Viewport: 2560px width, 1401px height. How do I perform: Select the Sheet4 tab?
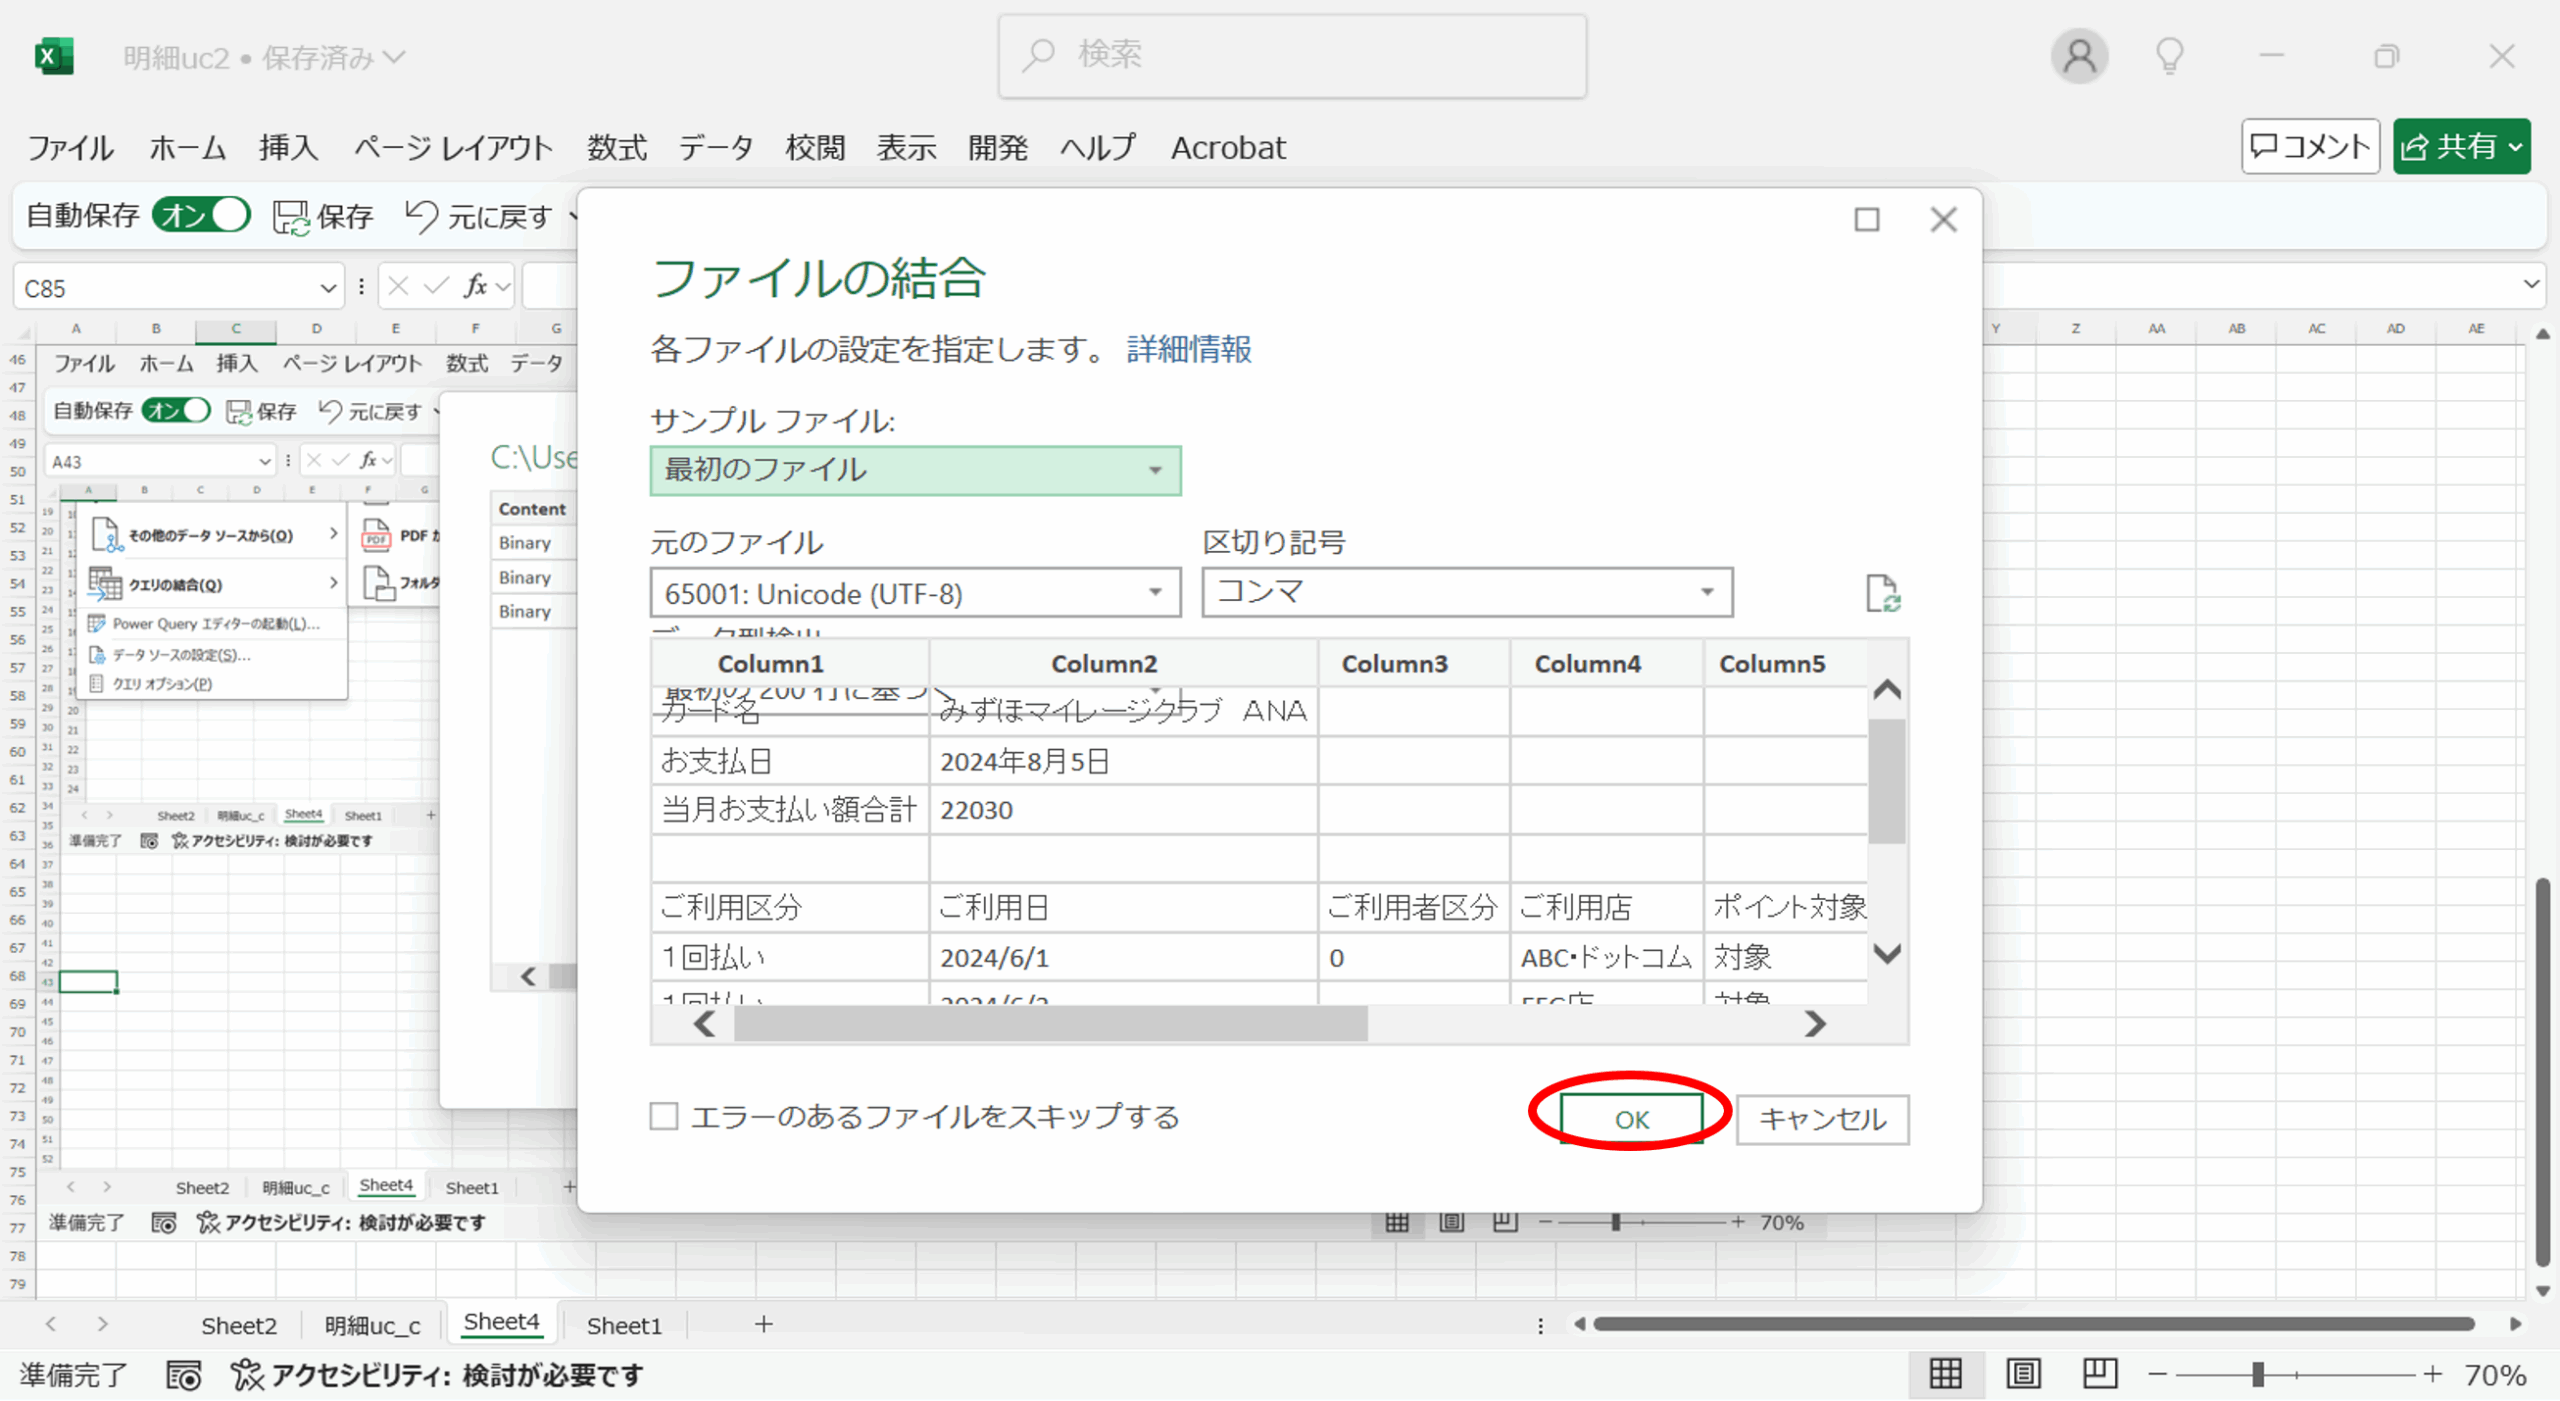coord(501,1322)
